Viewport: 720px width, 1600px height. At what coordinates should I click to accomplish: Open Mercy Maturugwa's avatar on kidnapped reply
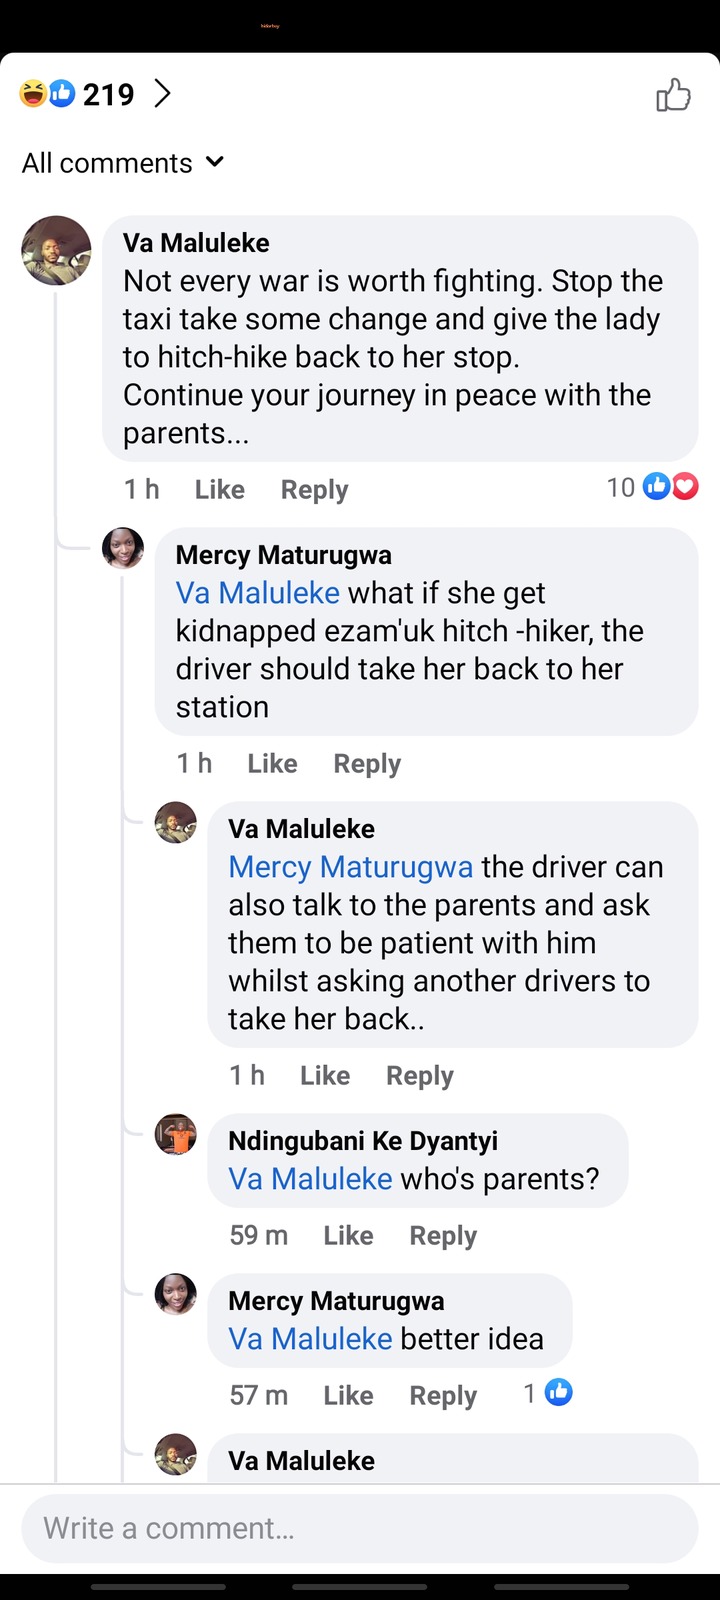point(123,549)
